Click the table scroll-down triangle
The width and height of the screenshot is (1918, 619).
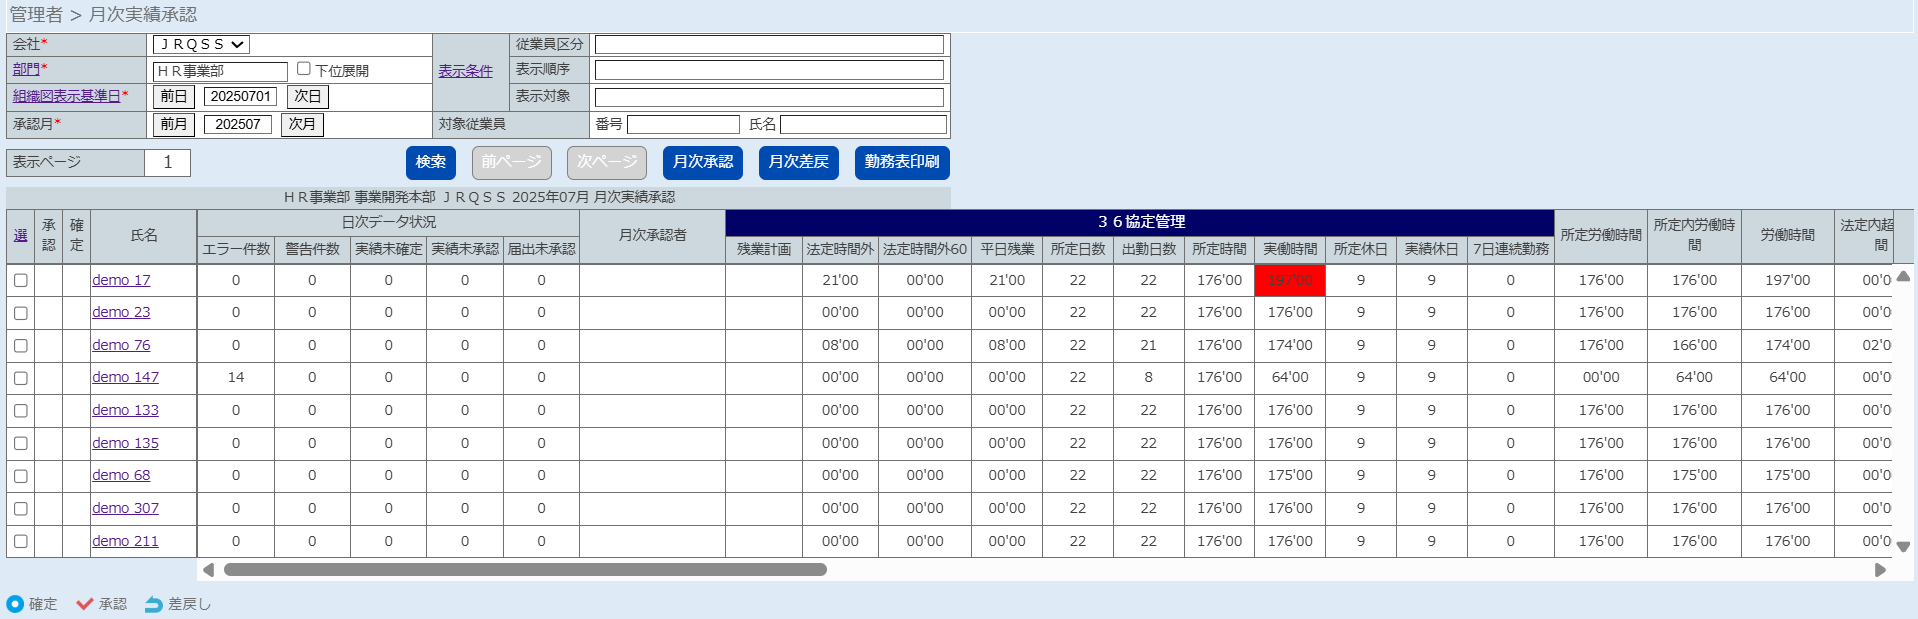[x=1903, y=547]
